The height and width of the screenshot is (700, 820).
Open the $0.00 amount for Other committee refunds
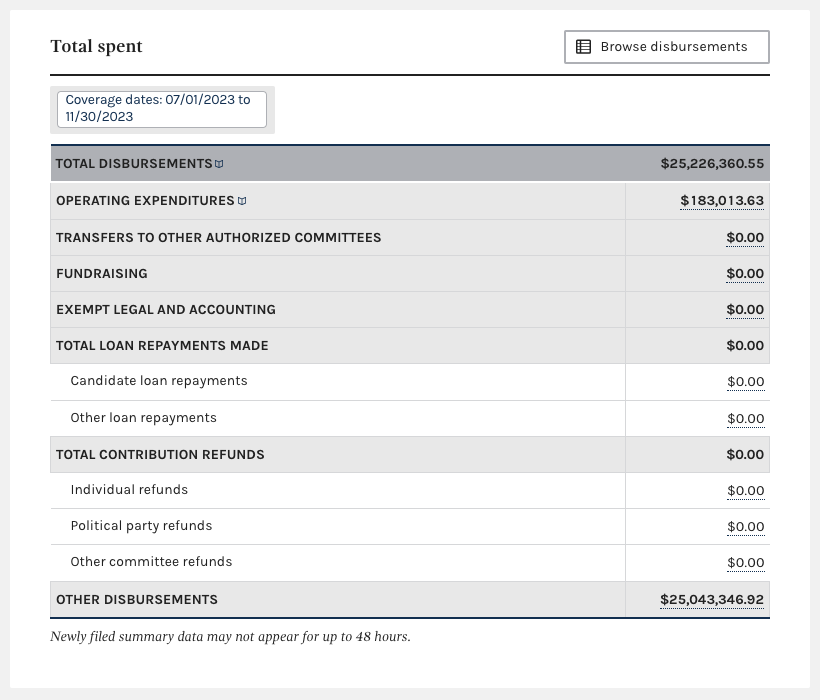[746, 564]
